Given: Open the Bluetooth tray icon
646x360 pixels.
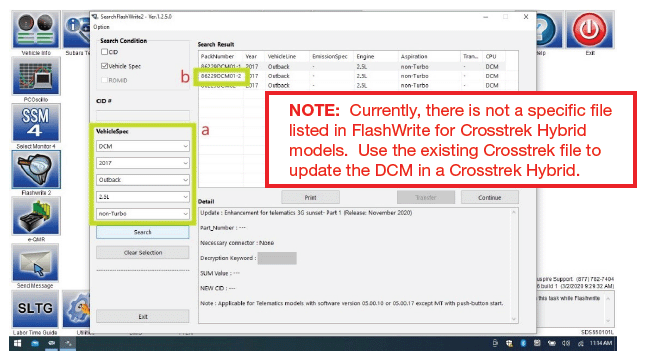Looking at the screenshot, I should click(523, 343).
